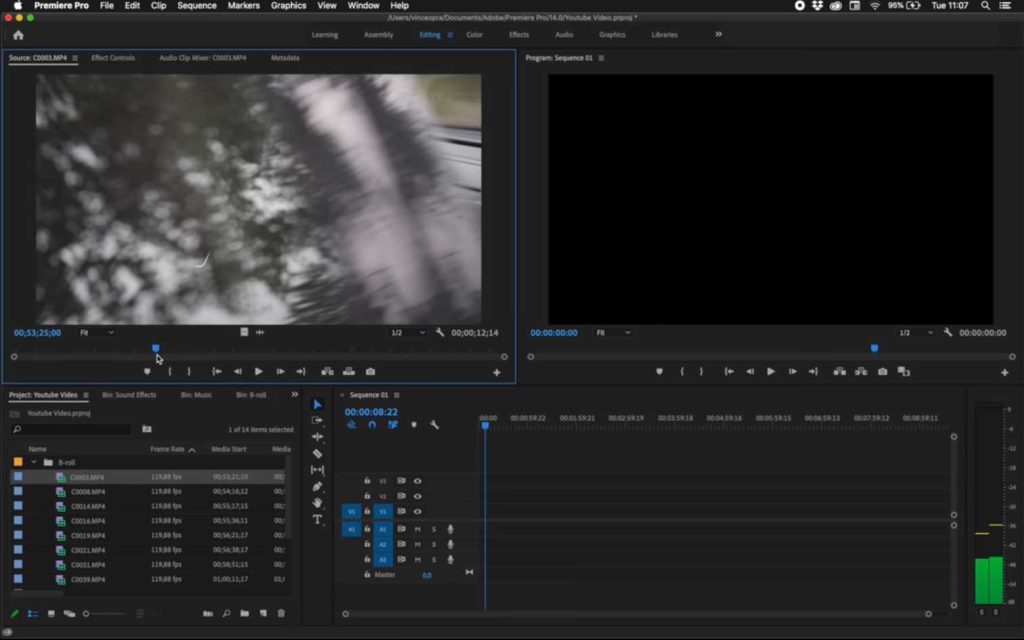Open the Sequence menu in menu bar
This screenshot has width=1024, height=640.
(x=197, y=5)
